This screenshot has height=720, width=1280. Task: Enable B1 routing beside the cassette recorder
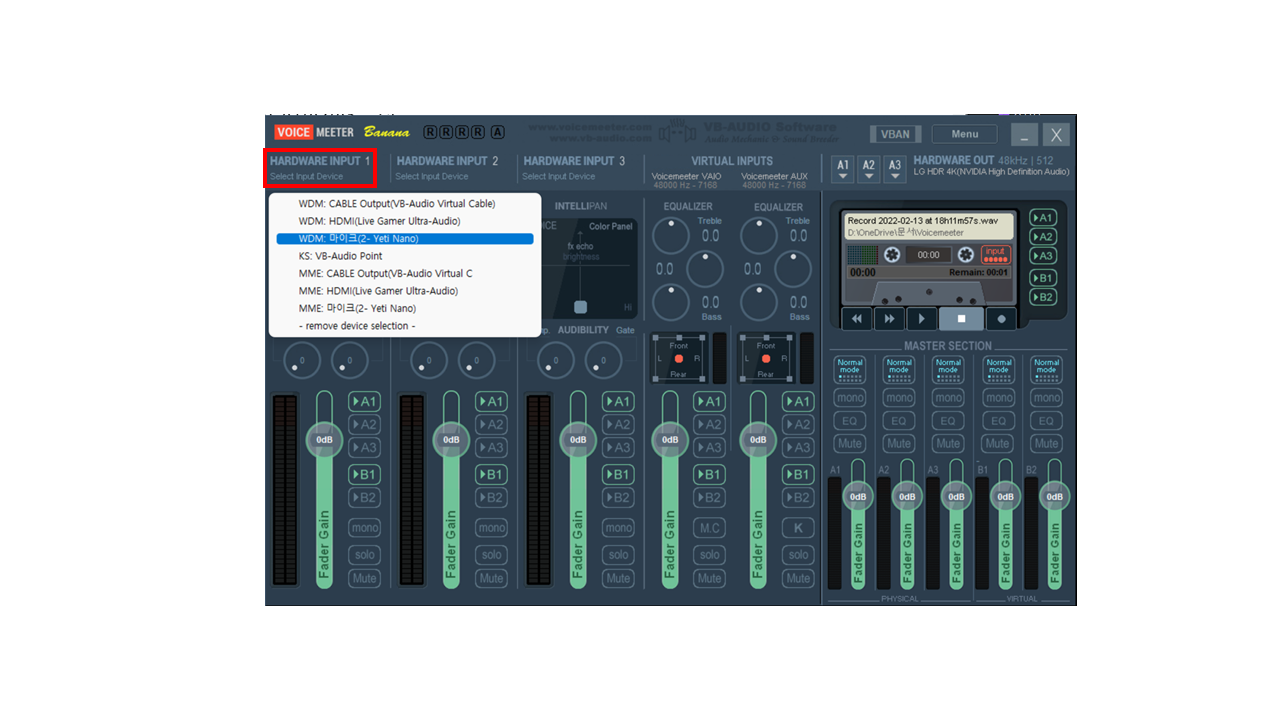[x=1043, y=278]
